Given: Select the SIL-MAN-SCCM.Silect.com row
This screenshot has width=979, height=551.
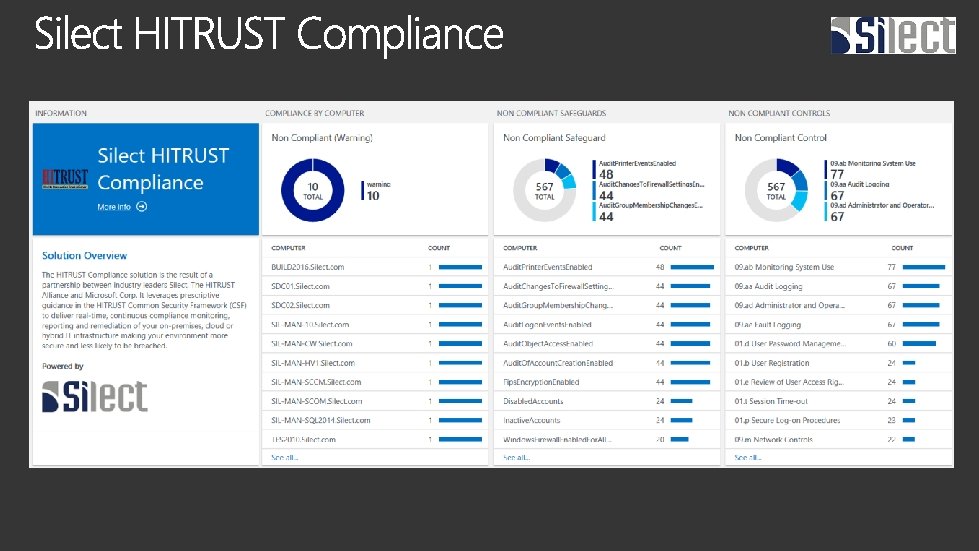Looking at the screenshot, I should click(375, 382).
